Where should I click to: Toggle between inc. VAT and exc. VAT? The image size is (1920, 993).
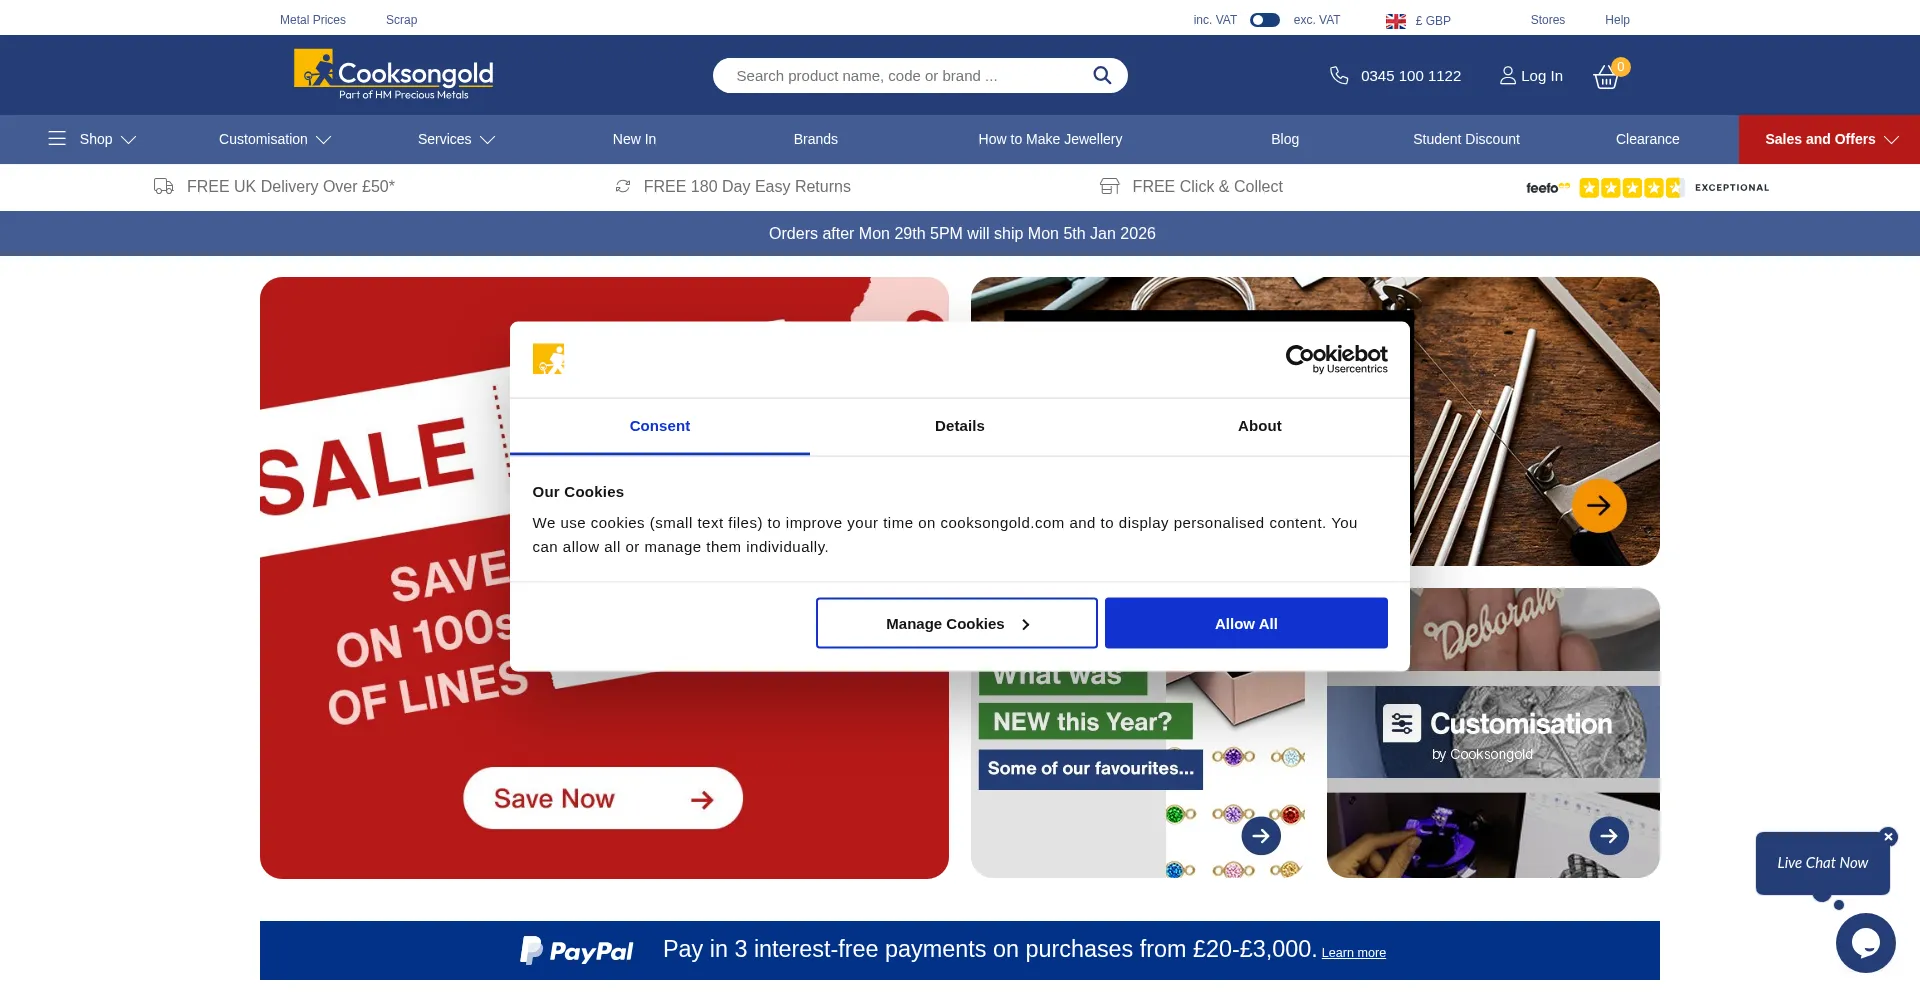(x=1265, y=19)
